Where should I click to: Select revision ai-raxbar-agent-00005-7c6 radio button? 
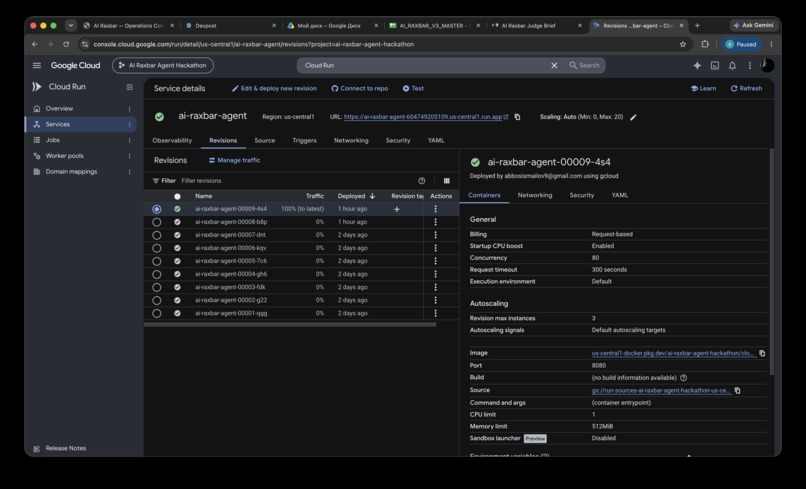click(156, 261)
